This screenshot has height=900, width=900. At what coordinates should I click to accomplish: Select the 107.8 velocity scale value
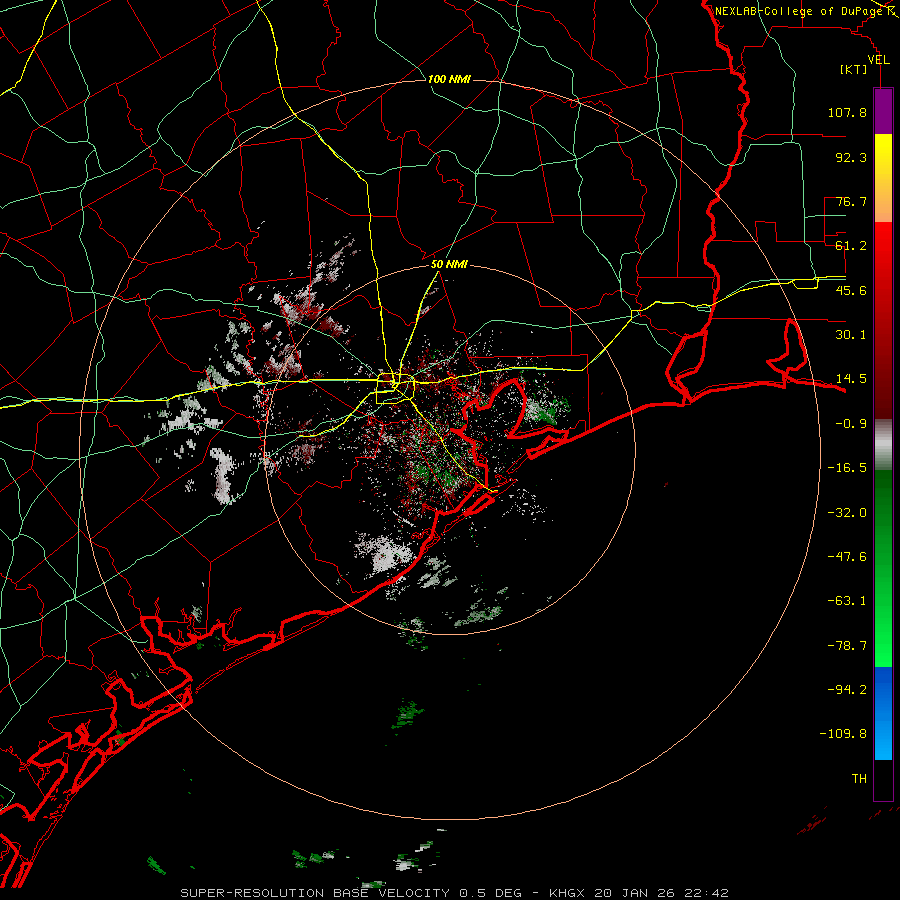[x=847, y=112]
